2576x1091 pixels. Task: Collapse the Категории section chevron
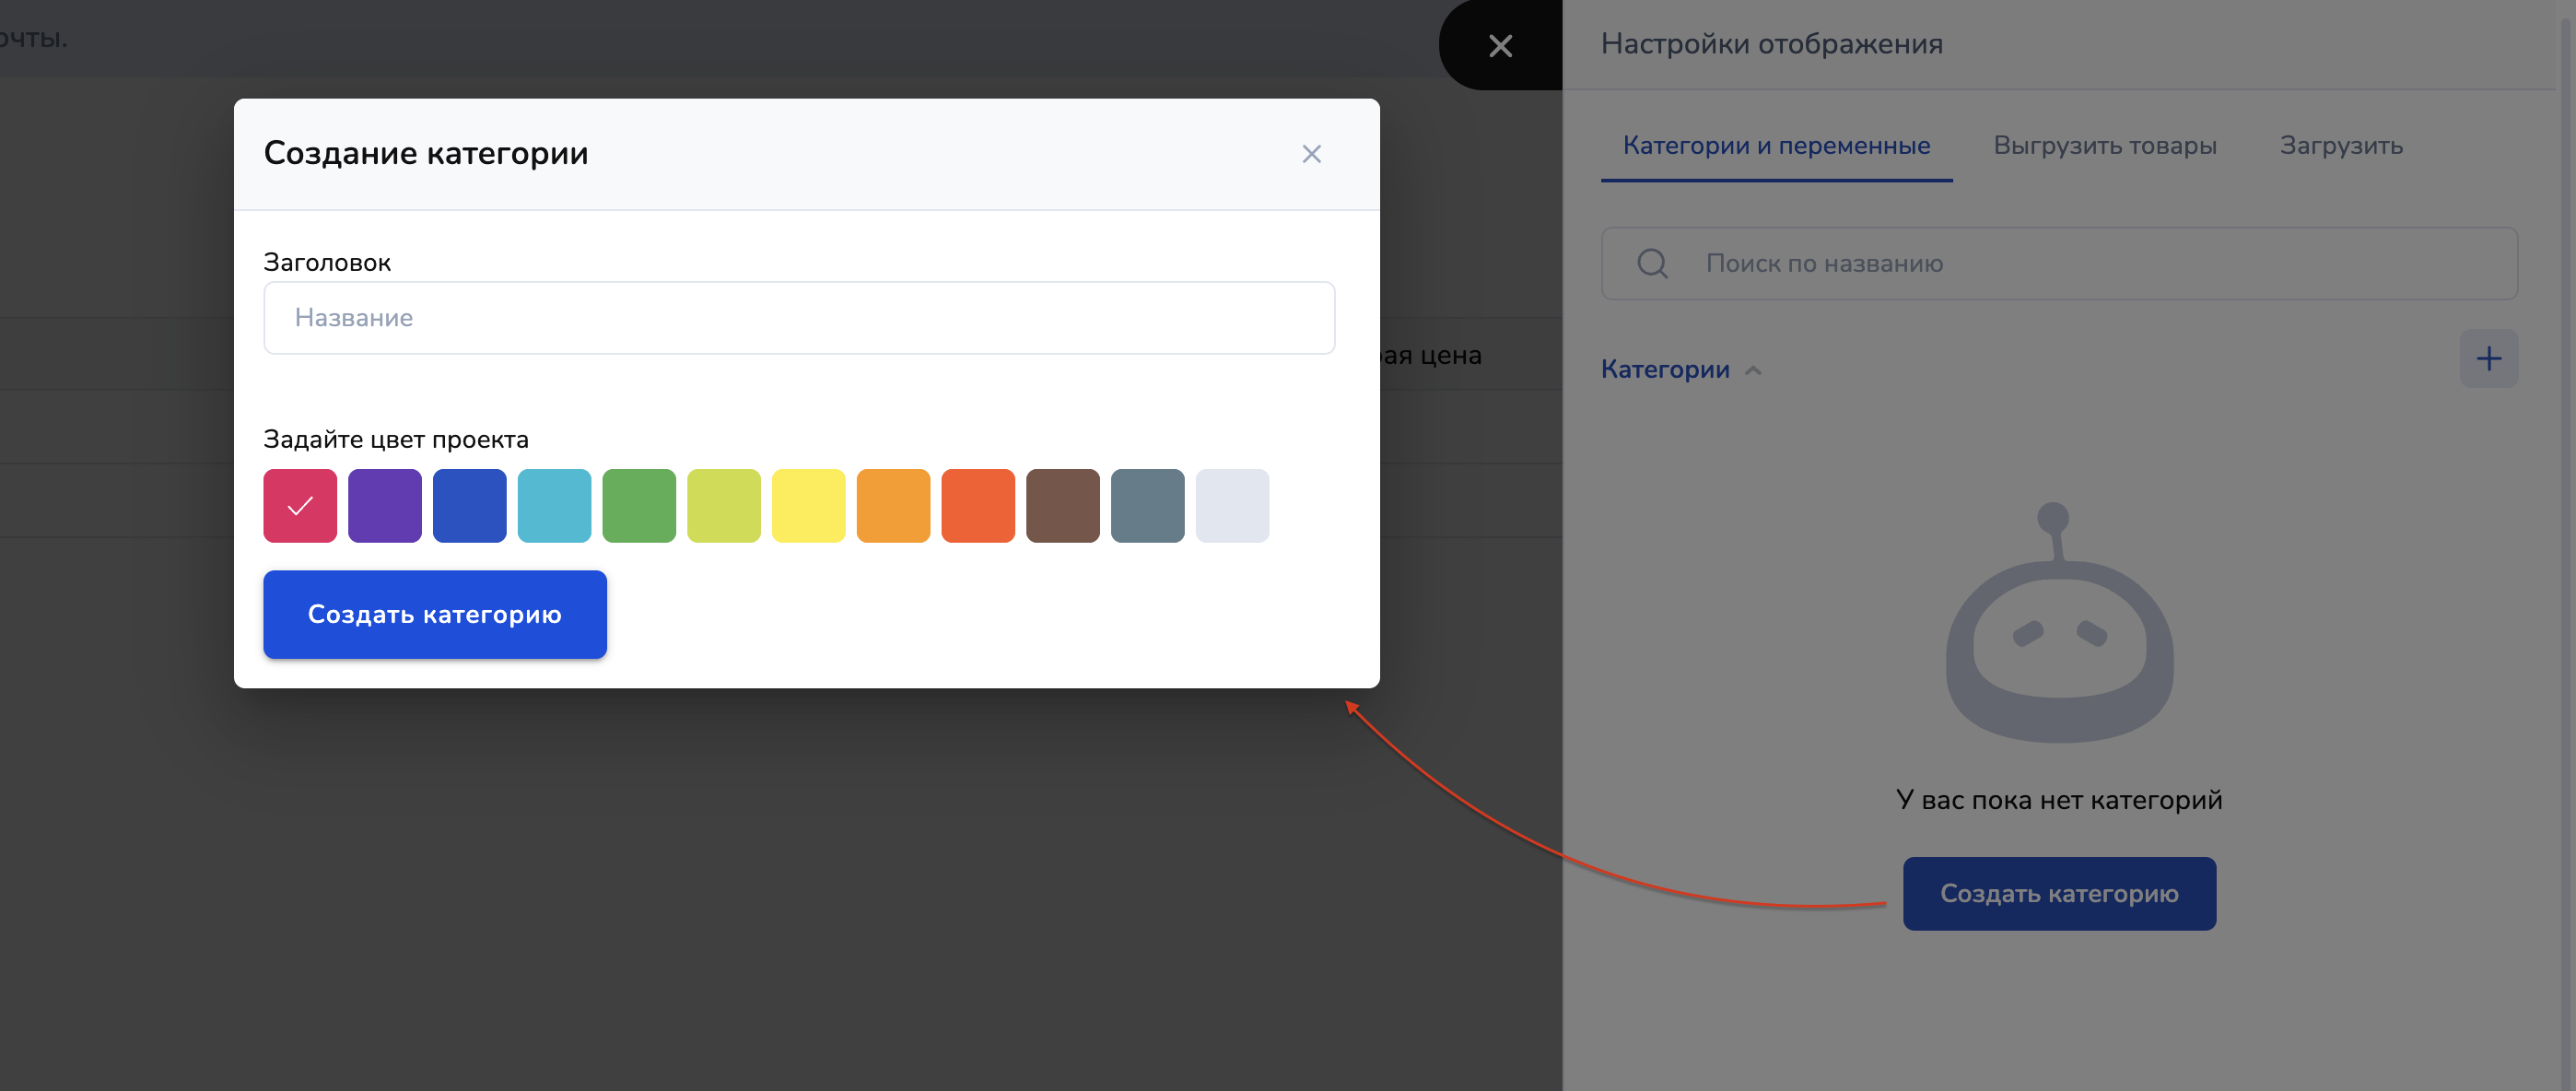(1753, 370)
